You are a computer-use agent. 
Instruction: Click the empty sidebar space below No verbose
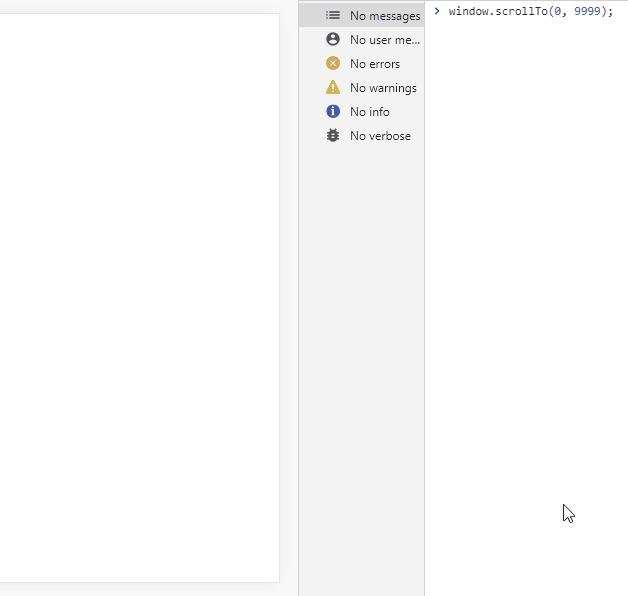(x=361, y=350)
